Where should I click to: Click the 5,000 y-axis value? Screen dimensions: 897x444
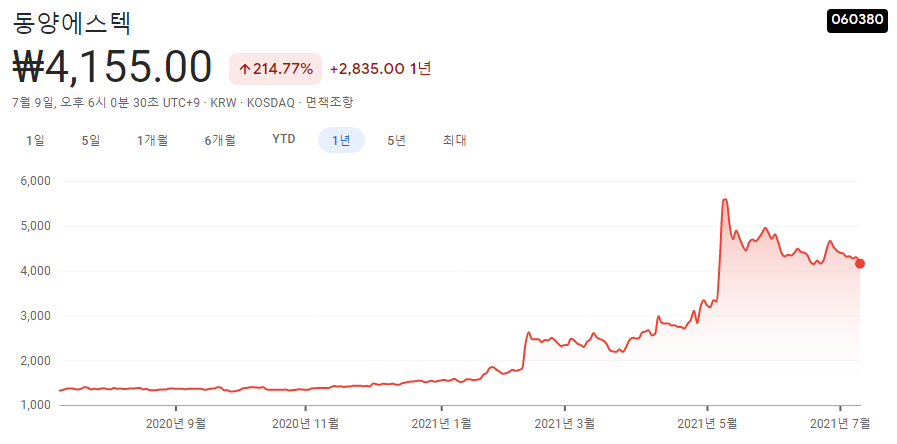(36, 226)
